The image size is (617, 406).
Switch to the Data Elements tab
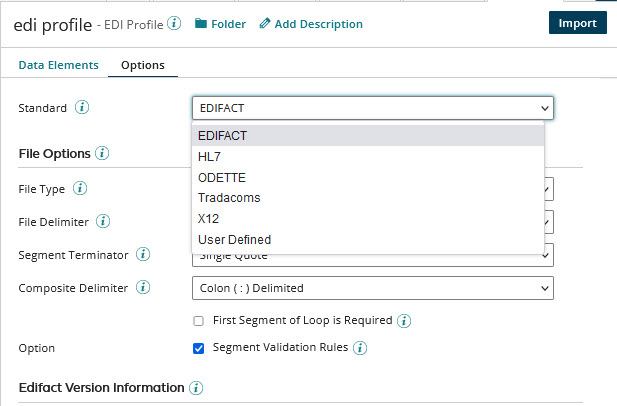point(59,65)
